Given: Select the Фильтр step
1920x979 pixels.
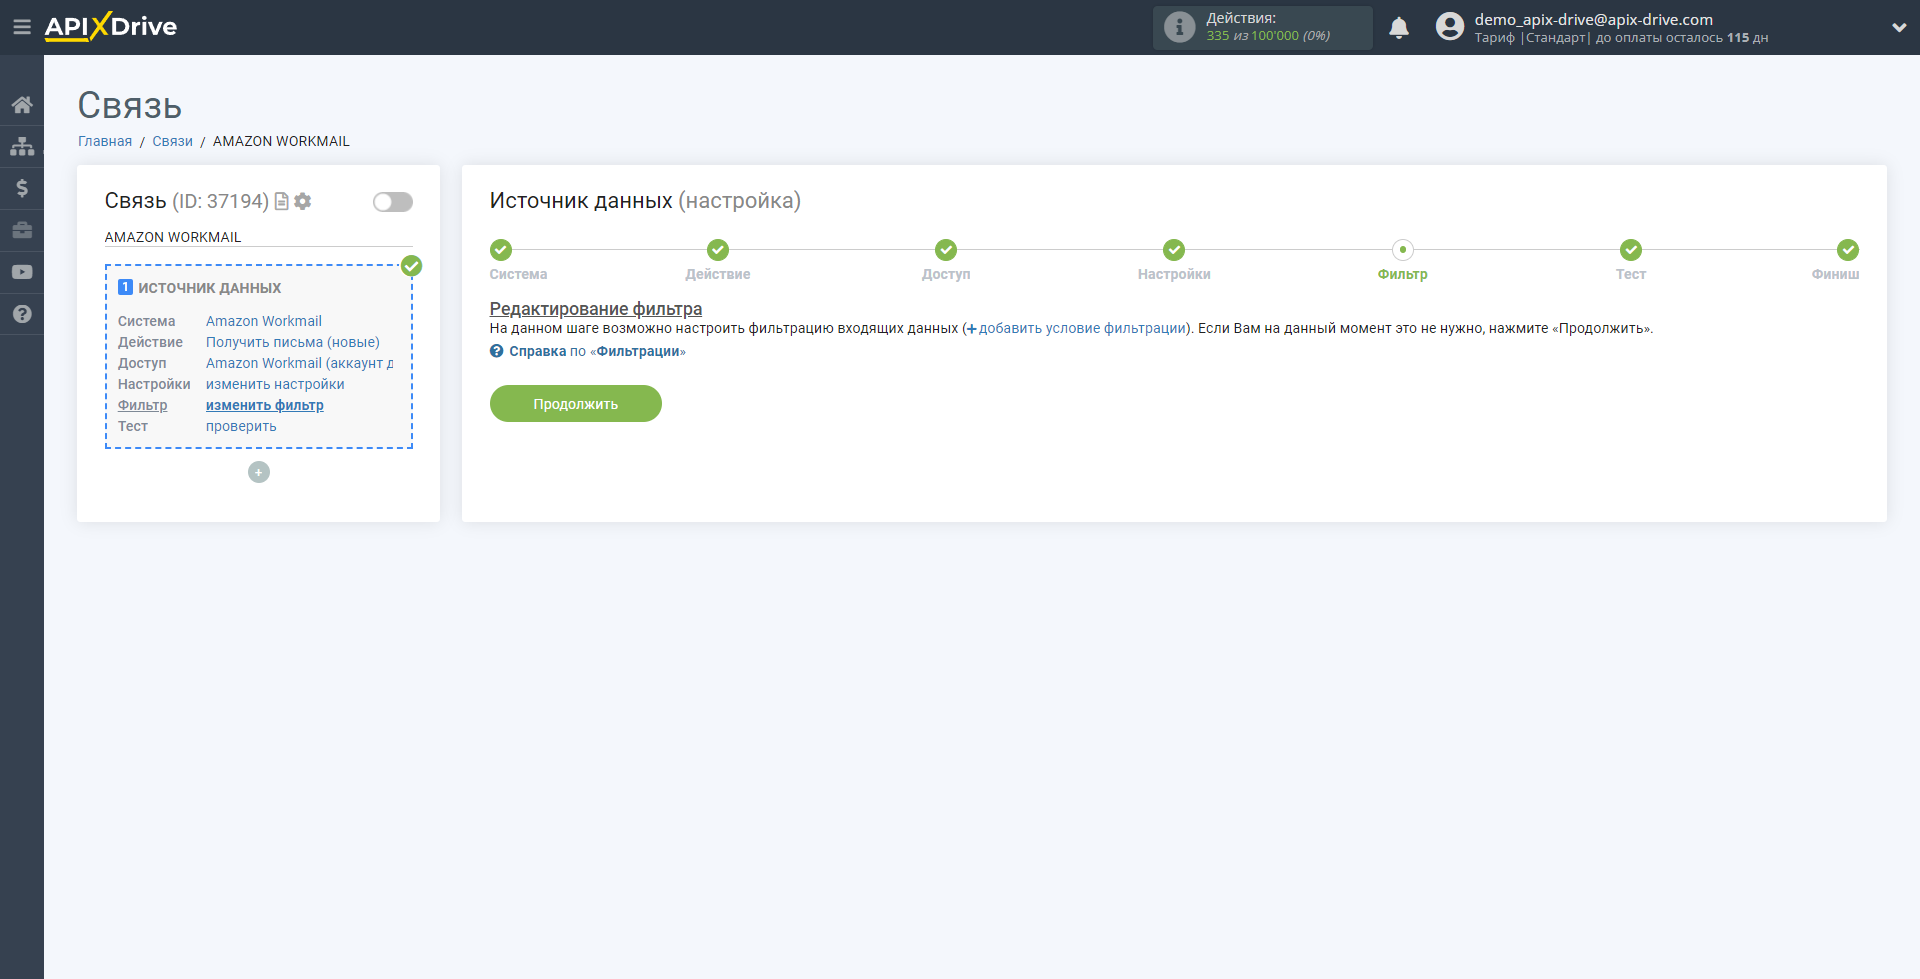Looking at the screenshot, I should click(x=1402, y=250).
